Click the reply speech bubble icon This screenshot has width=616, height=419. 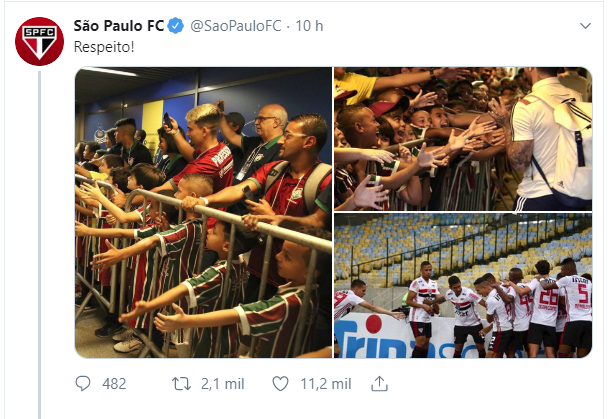83,384
